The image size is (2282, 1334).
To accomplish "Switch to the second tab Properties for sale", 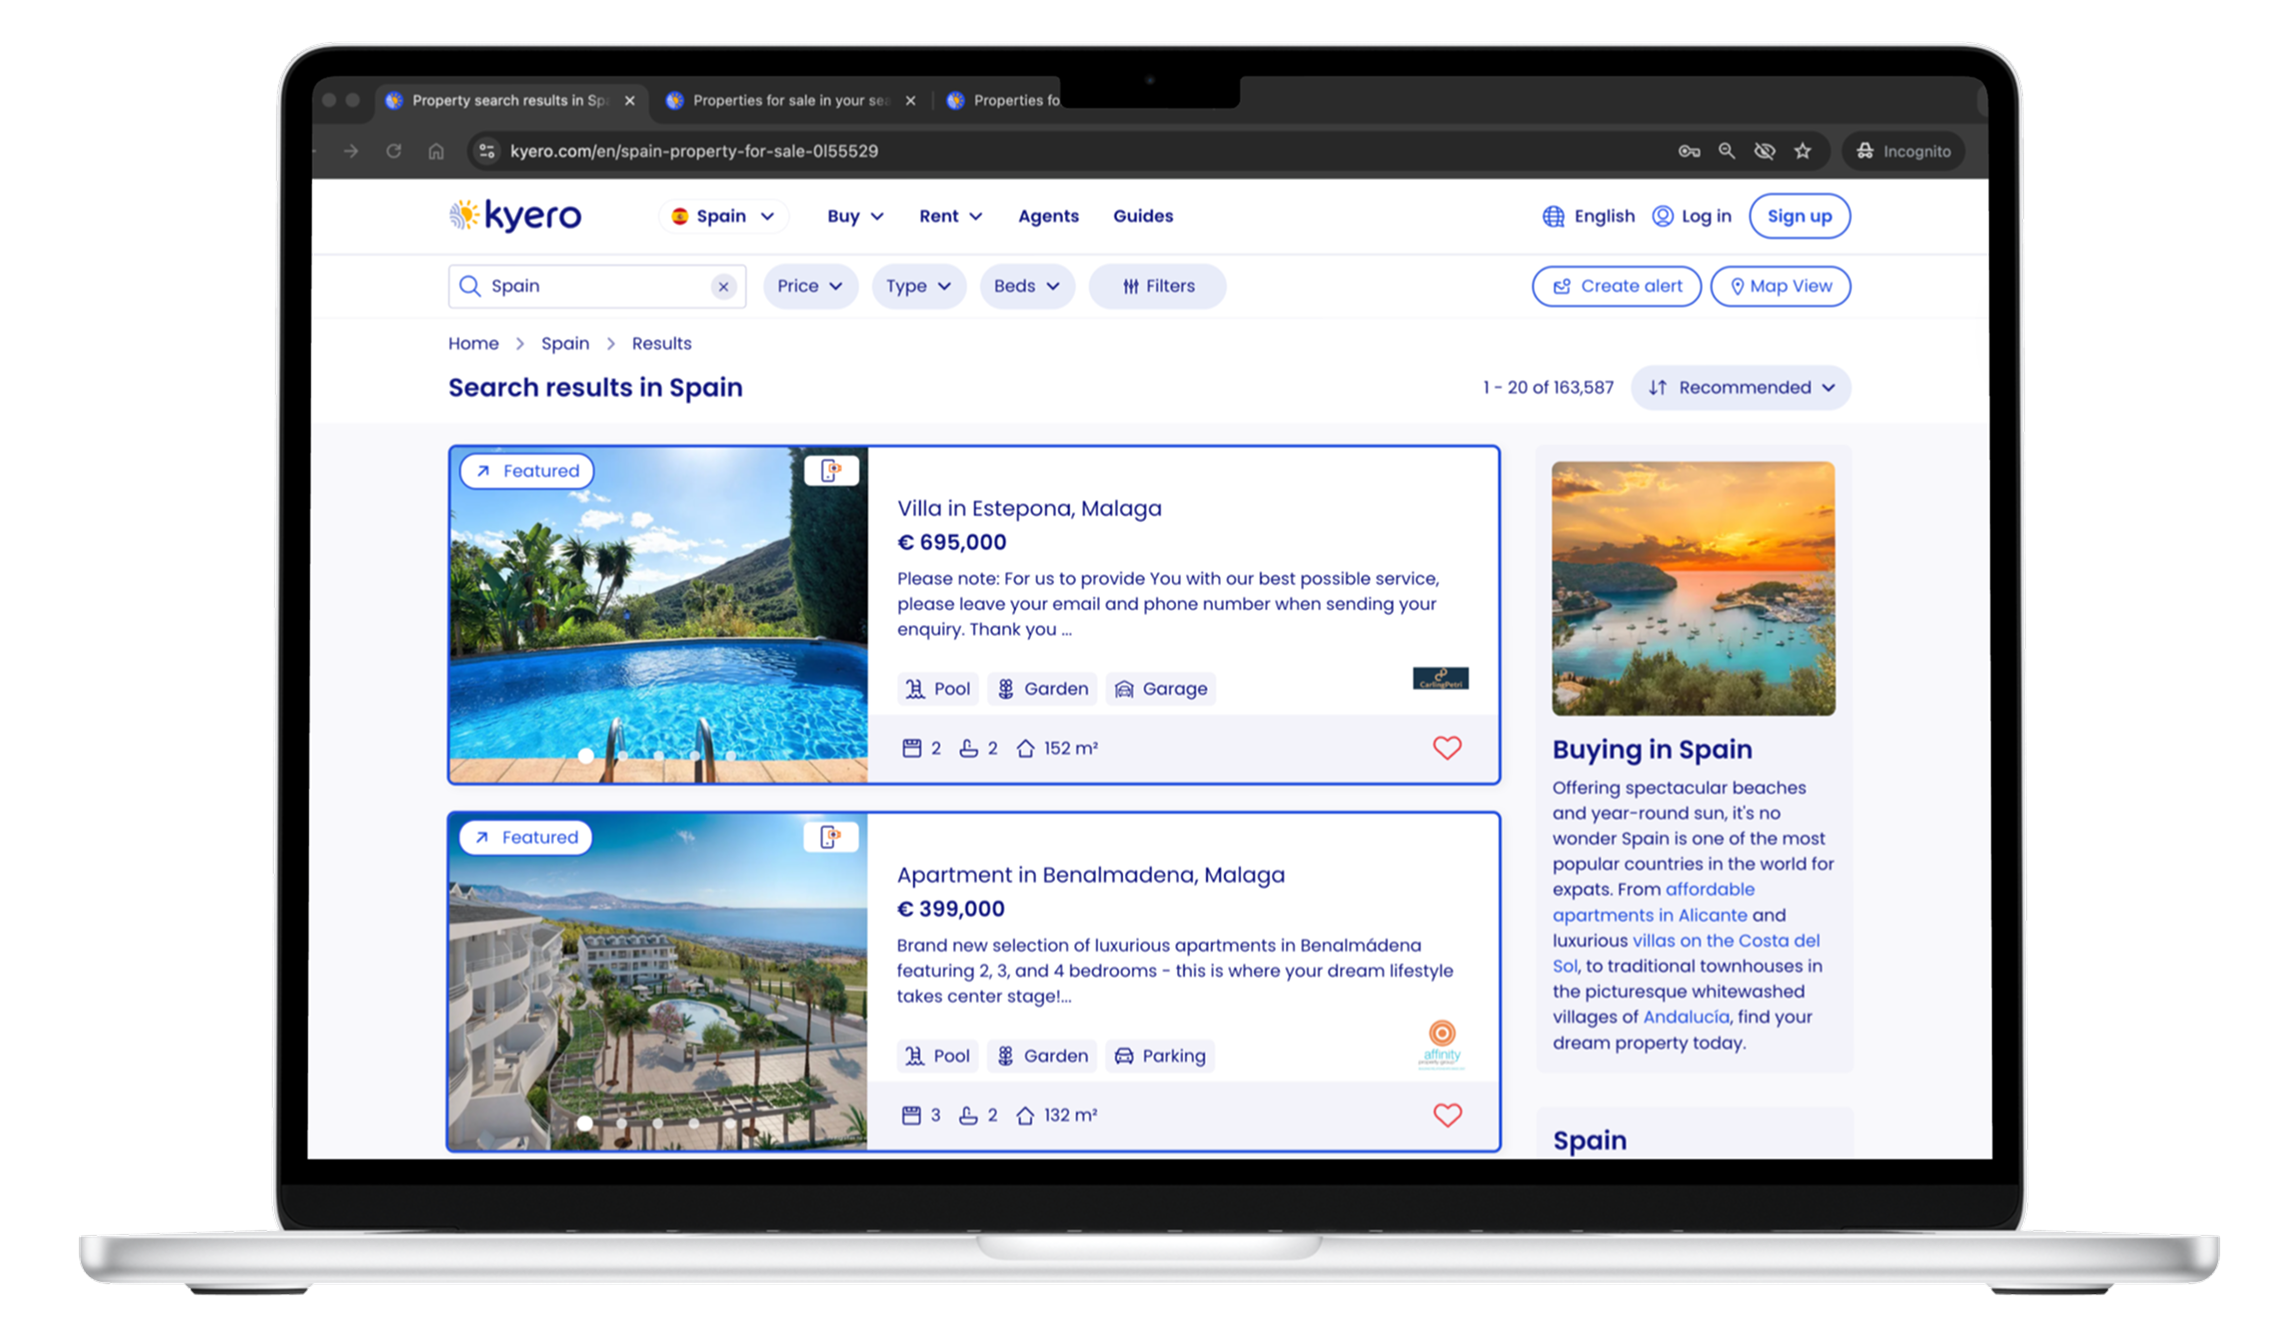I will [790, 100].
